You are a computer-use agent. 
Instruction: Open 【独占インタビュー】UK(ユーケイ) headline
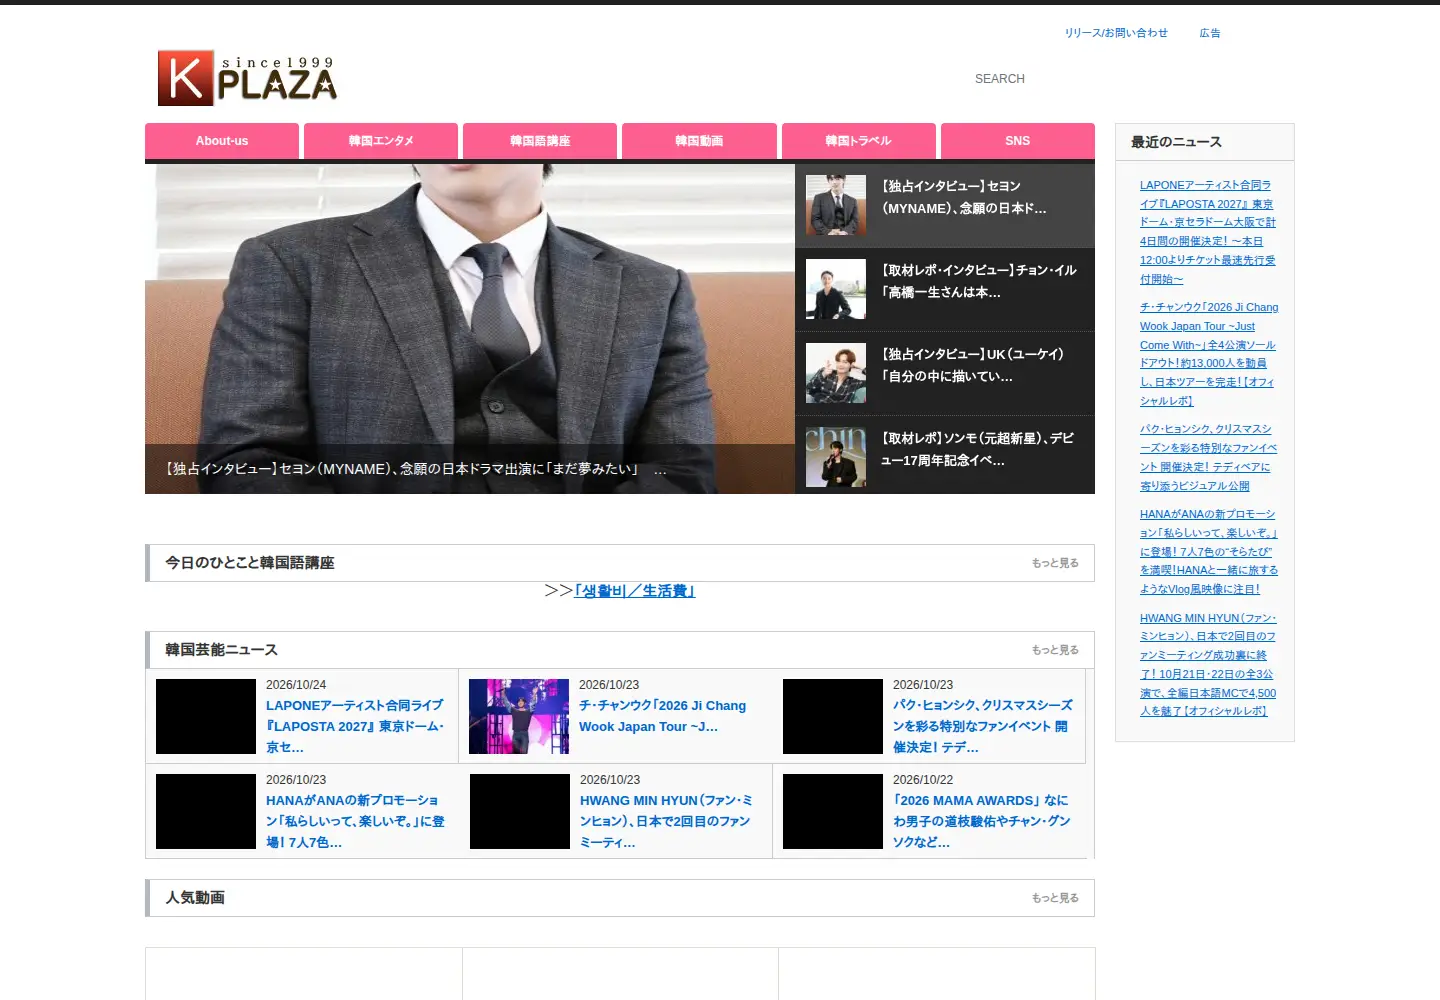tap(972, 365)
